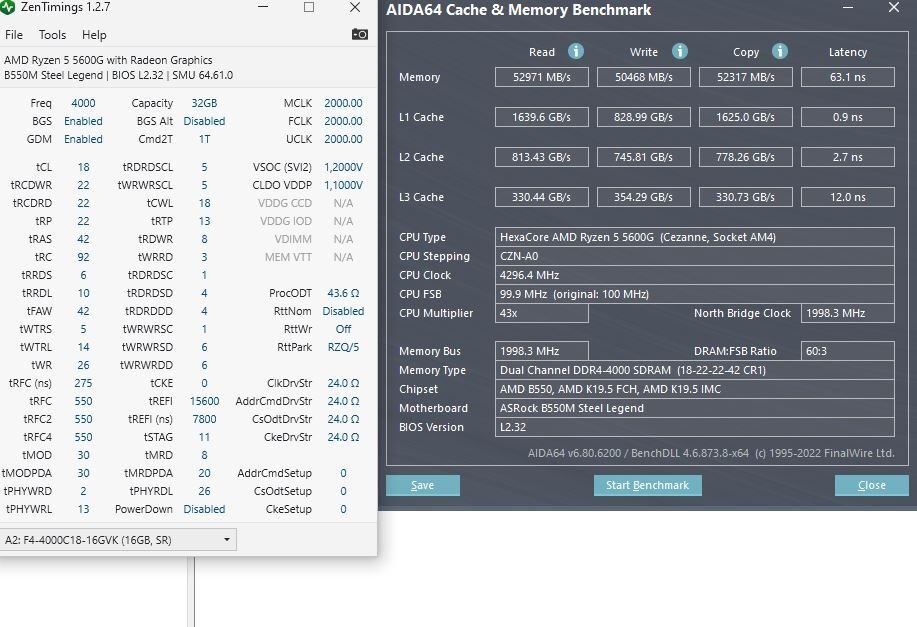Click the Freq value 4000 in ZenTimings

(x=83, y=103)
